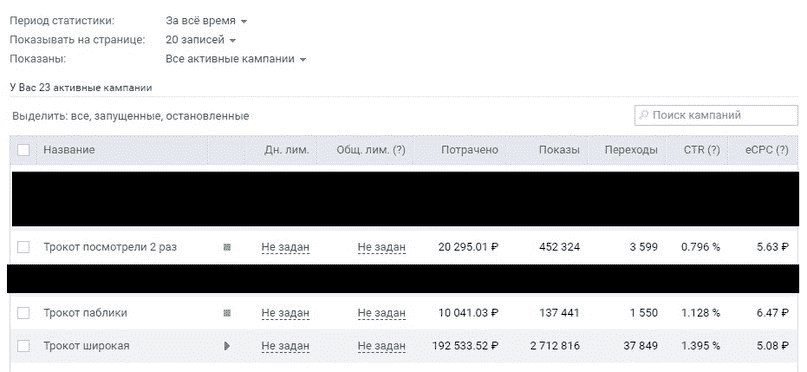Image resolution: width=807 pixels, height=372 pixels.
Task: Focus the Поиск кампаний search field
Action: (716, 115)
